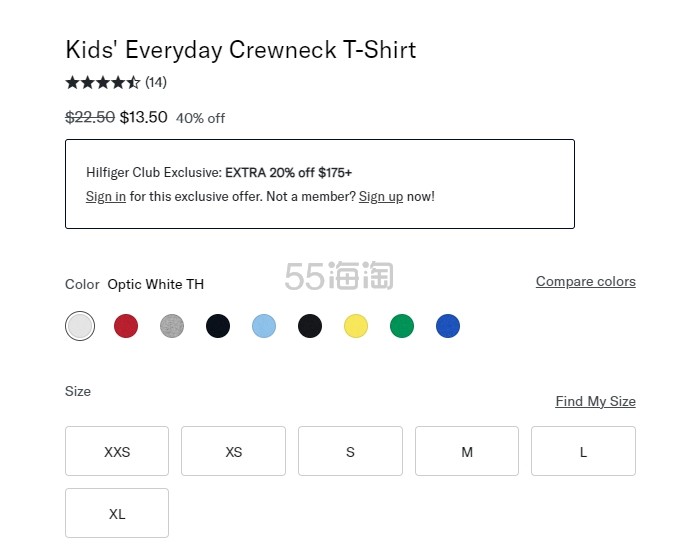Select size XL
This screenshot has width=678, height=551.
coord(117,514)
